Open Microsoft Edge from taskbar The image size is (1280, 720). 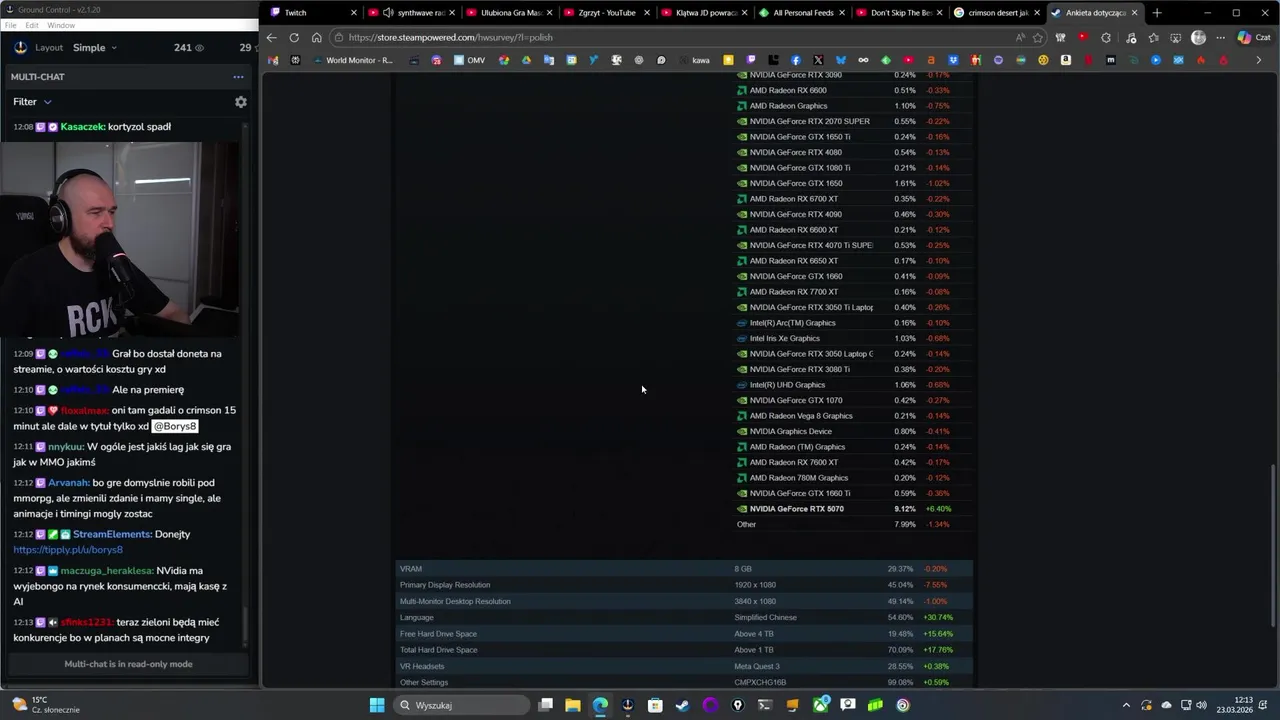point(600,705)
